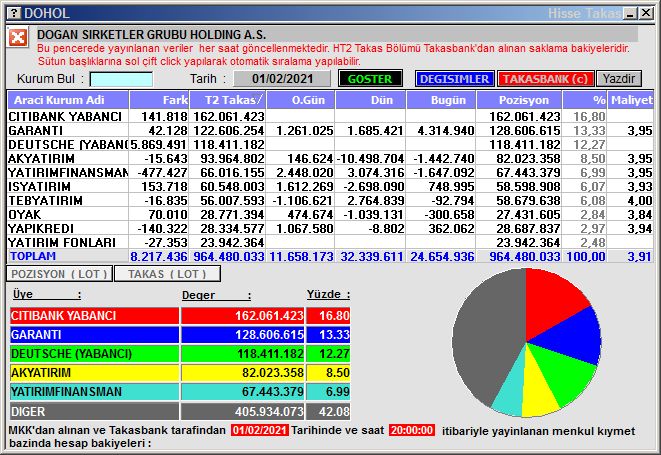
Task: Click TOPLAM Fark value 8.217.436
Action: click(x=159, y=256)
